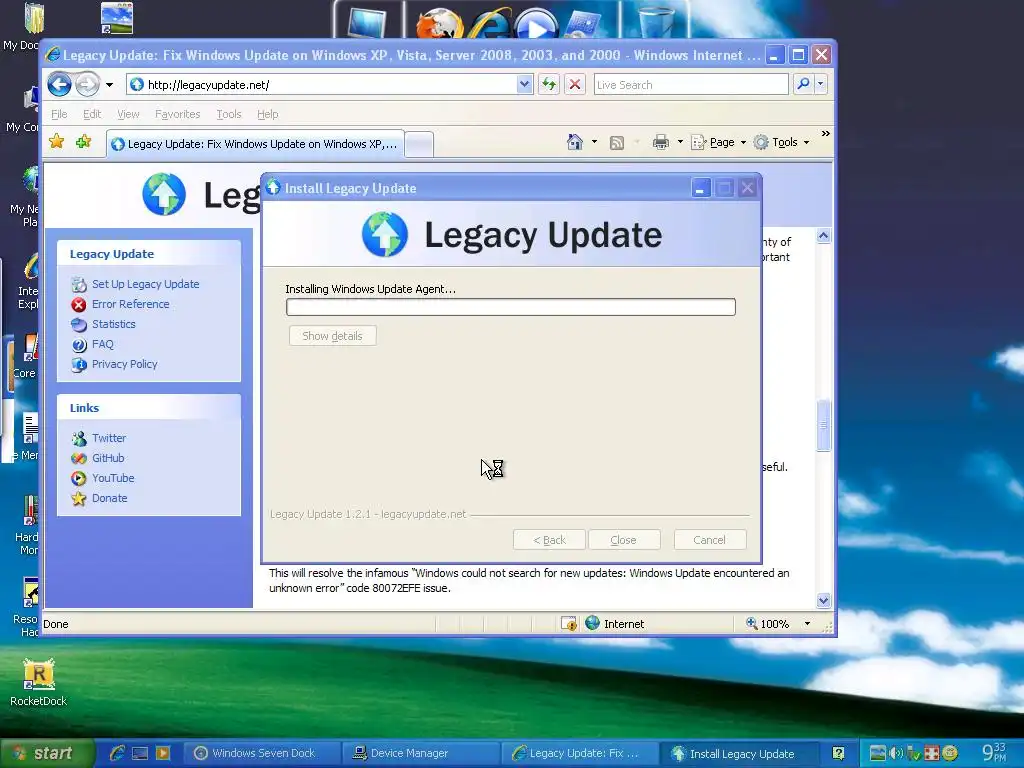Click the Print toolbar icon
The height and width of the screenshot is (768, 1024).
(x=661, y=142)
